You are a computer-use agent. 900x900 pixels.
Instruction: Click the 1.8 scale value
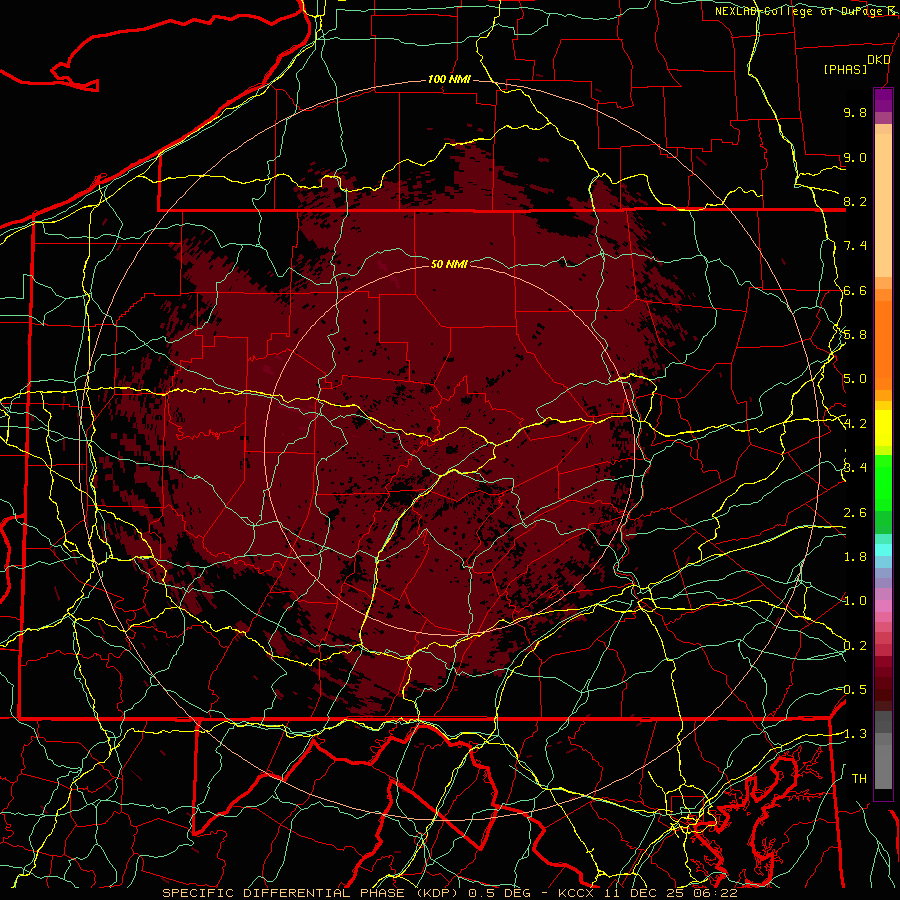tap(855, 557)
